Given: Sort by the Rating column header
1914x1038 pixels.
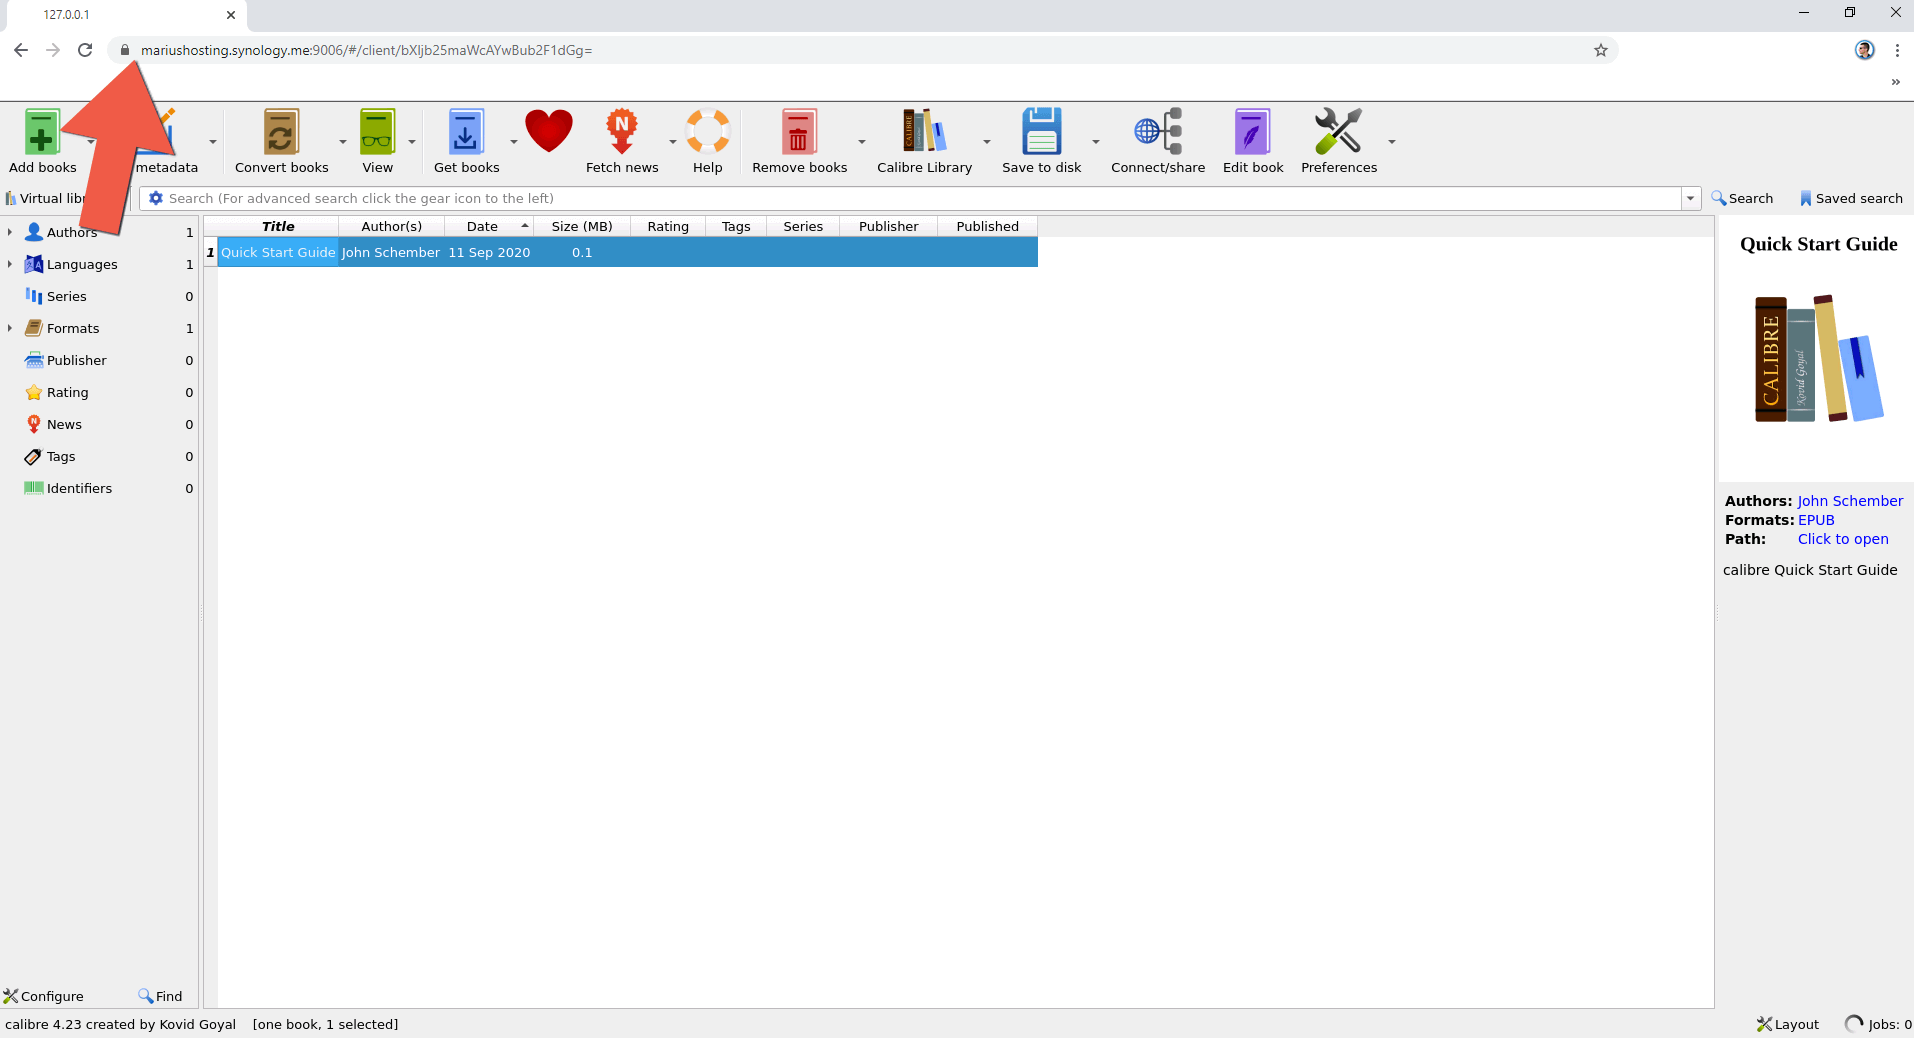Looking at the screenshot, I should coord(668,226).
